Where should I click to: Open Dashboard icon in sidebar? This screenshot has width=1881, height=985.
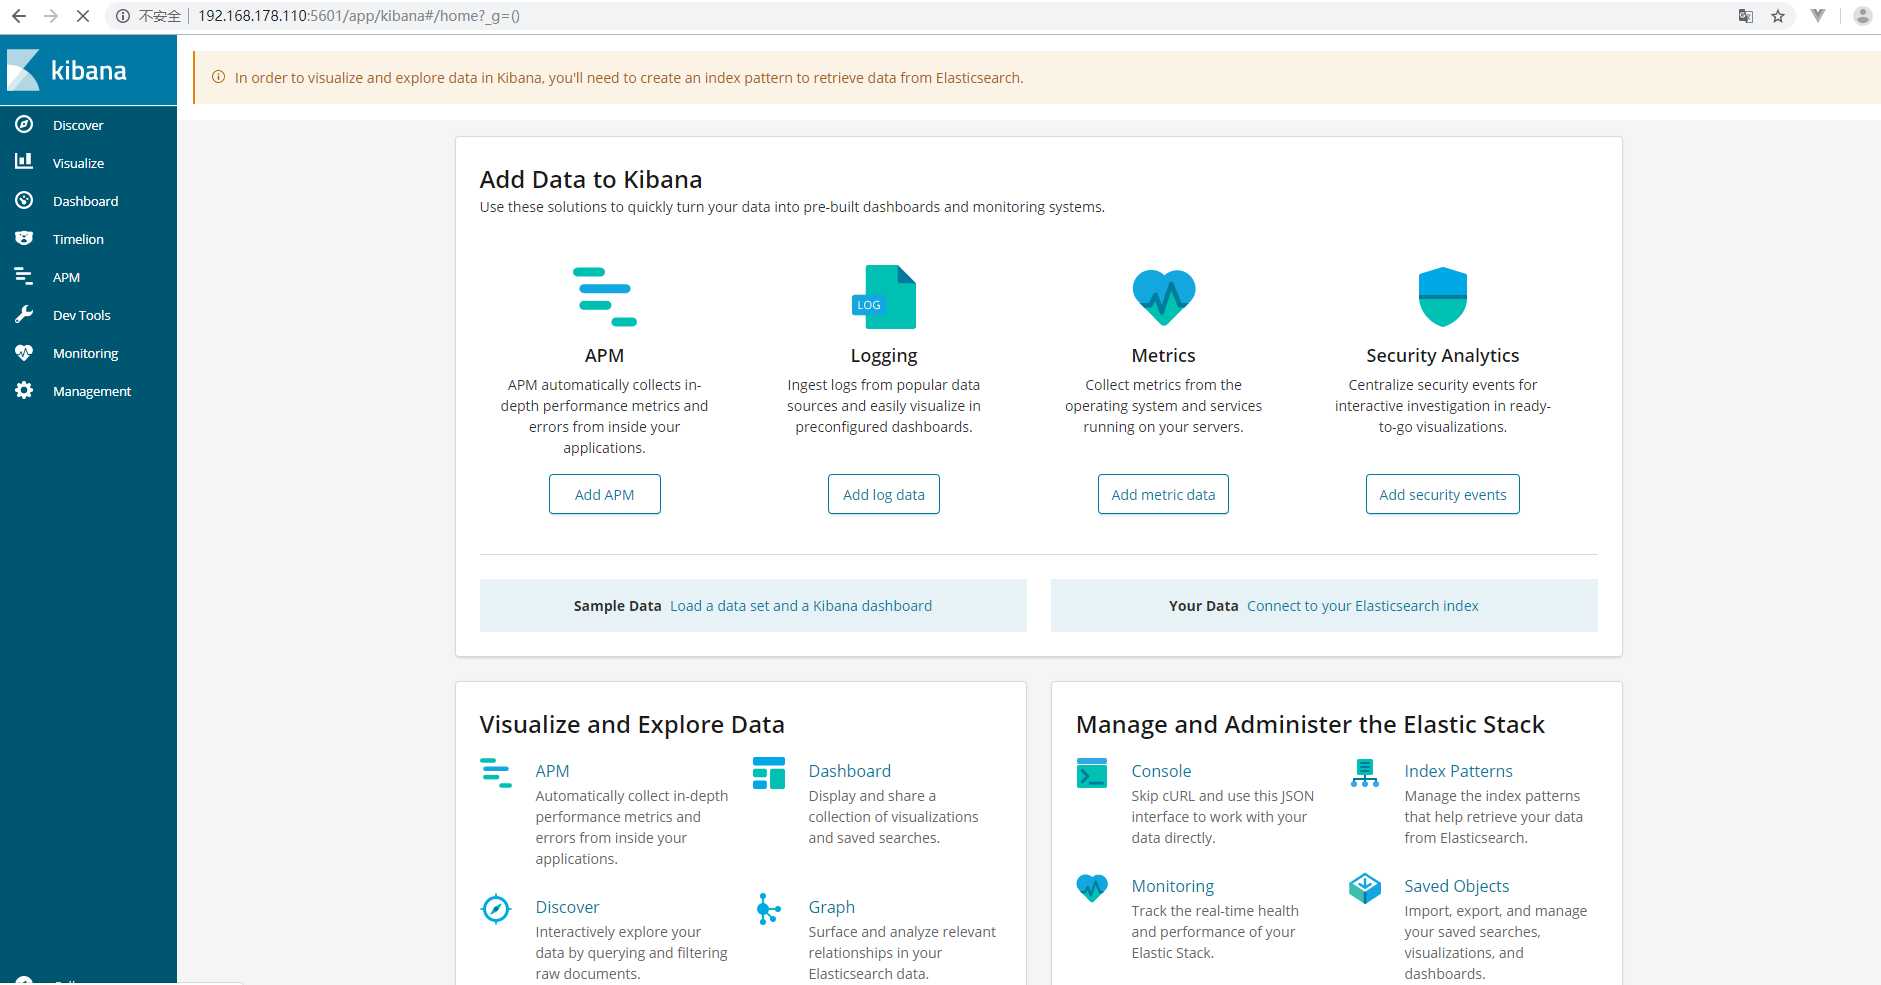(x=24, y=200)
